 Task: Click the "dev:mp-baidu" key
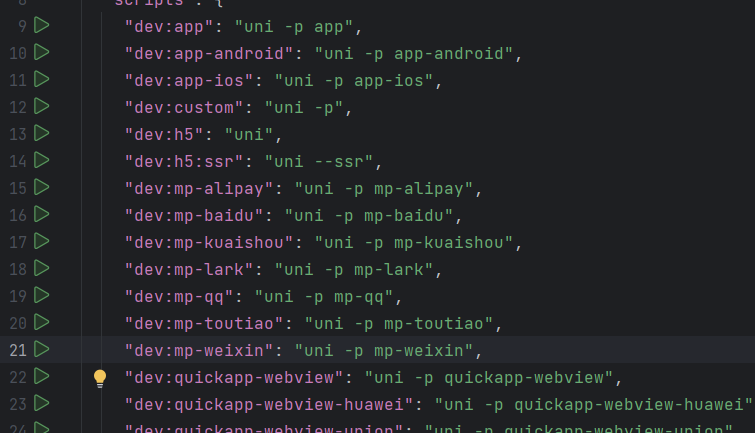194,216
